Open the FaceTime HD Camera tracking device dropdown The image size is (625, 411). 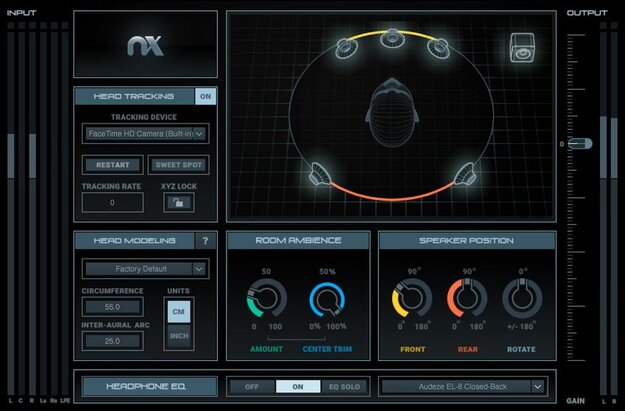145,134
